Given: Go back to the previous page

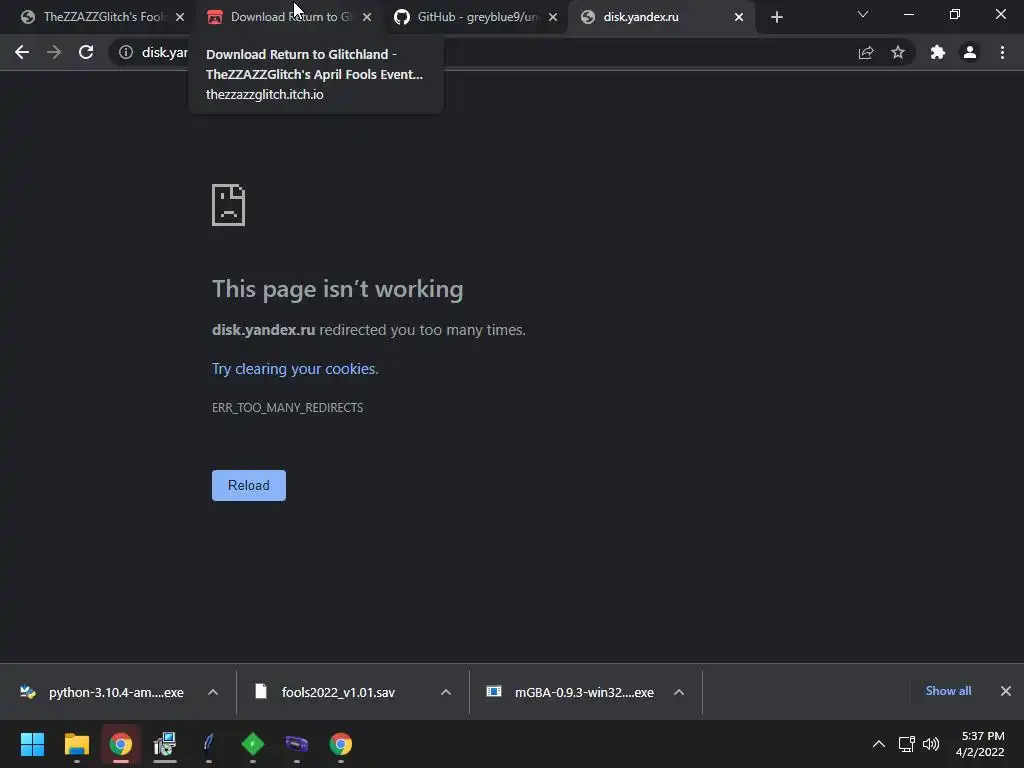Looking at the screenshot, I should tap(22, 52).
